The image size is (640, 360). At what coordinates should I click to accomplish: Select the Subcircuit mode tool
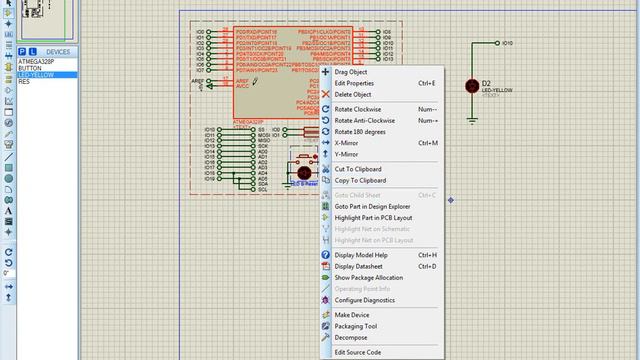8,67
